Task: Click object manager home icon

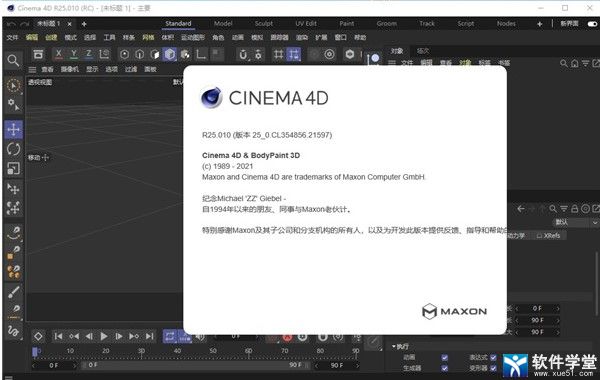Action: pyautogui.click(x=575, y=63)
